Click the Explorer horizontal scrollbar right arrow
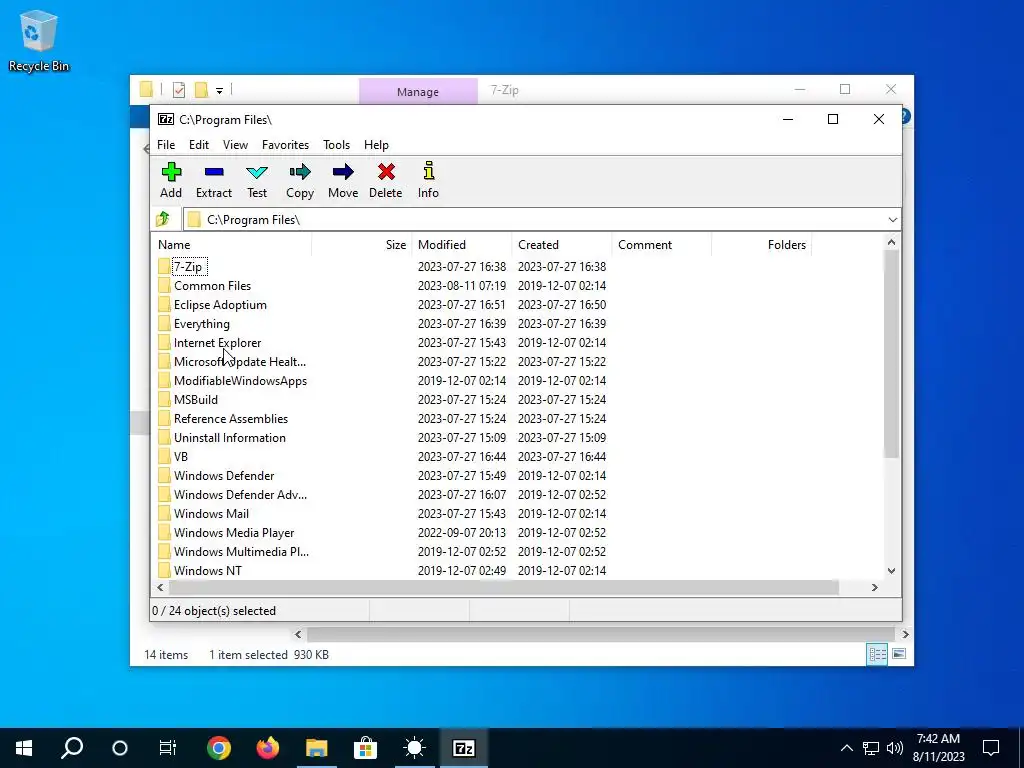The height and width of the screenshot is (768, 1024). pyautogui.click(x=905, y=634)
